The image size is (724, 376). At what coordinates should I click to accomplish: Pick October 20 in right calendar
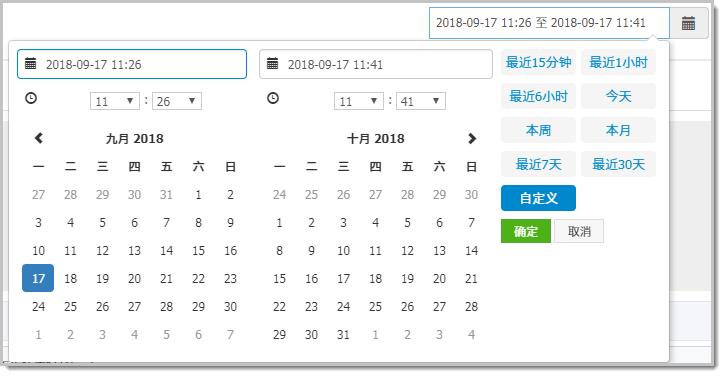pos(439,278)
